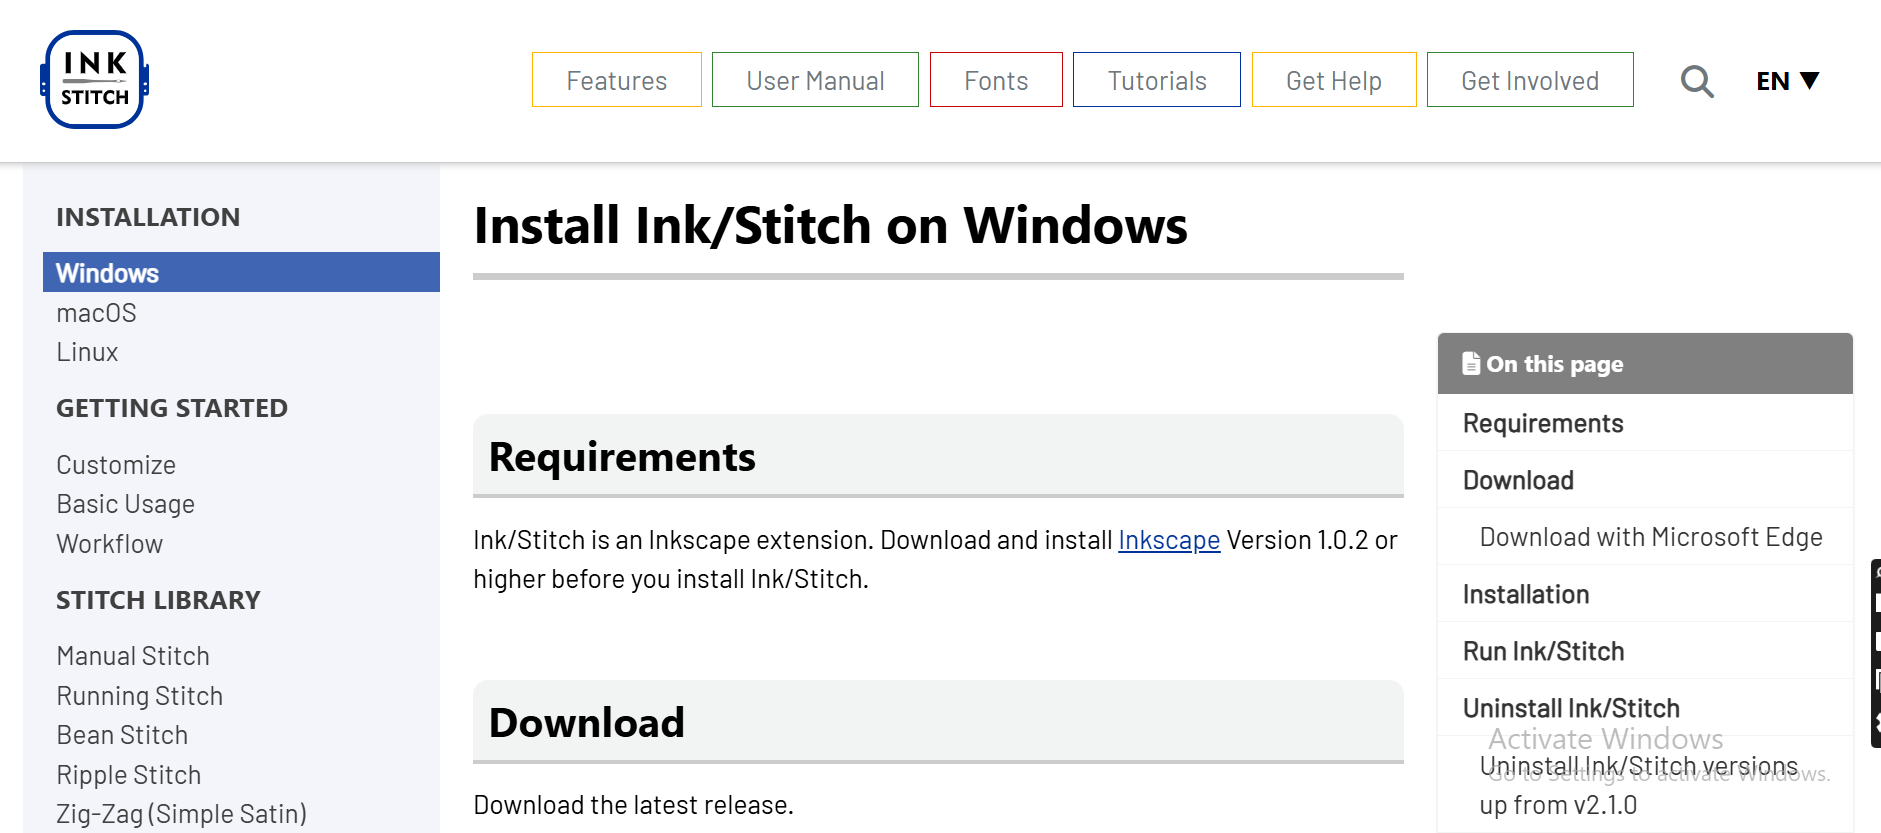The width and height of the screenshot is (1881, 833).
Task: Select Windows in Installation sidebar
Action: click(x=241, y=272)
